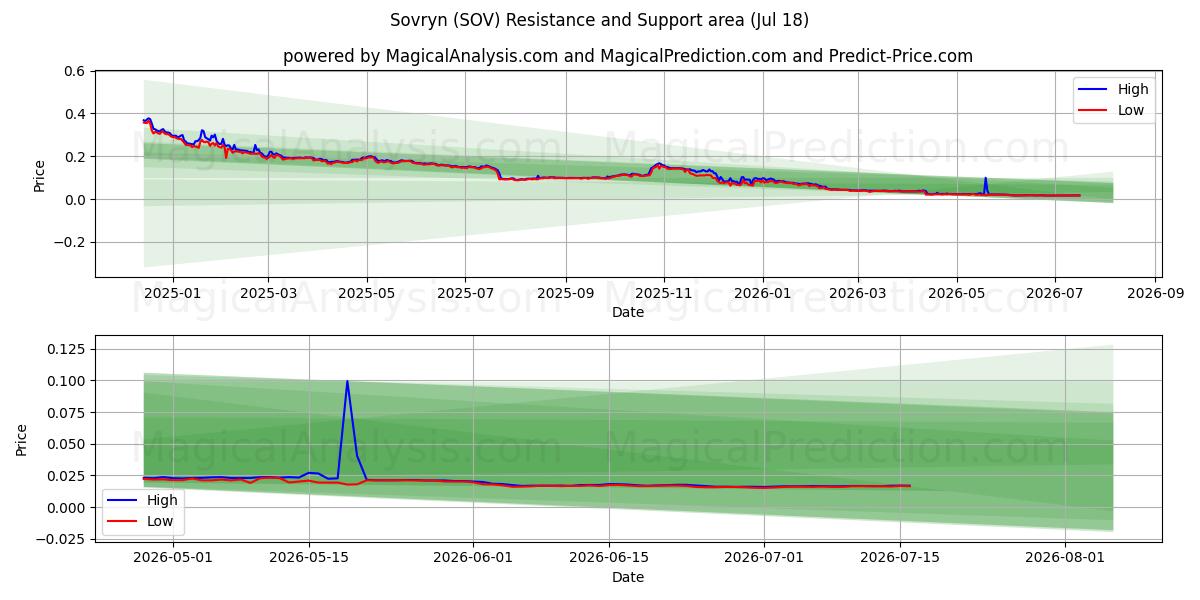
Task: Click the 0.4 price tick in top chart
Action: tap(75, 114)
